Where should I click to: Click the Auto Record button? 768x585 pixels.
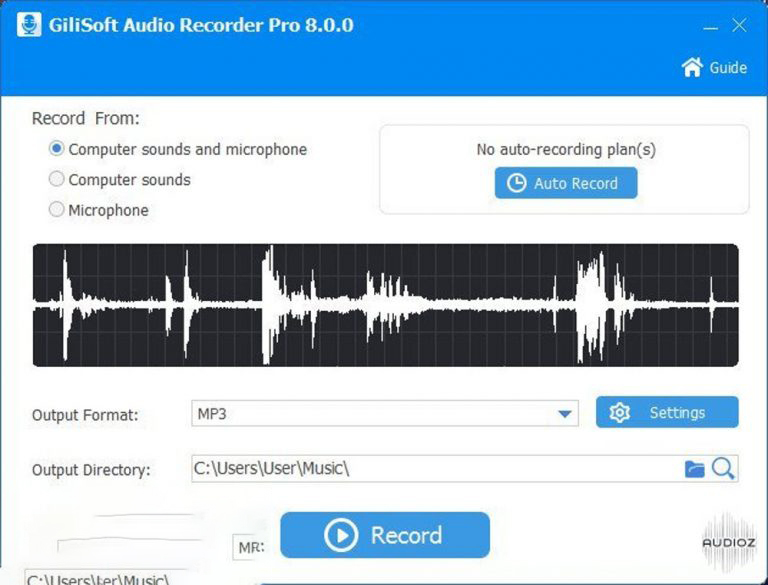[566, 183]
